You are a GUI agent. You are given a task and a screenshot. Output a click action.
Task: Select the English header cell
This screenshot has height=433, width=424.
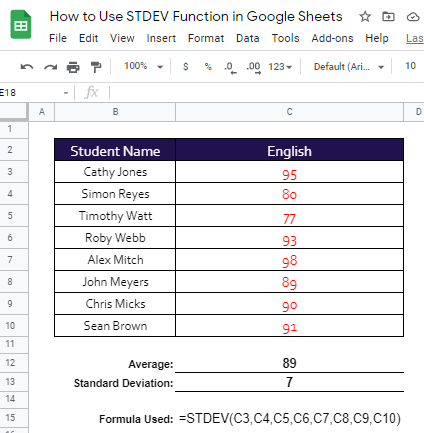(x=289, y=150)
